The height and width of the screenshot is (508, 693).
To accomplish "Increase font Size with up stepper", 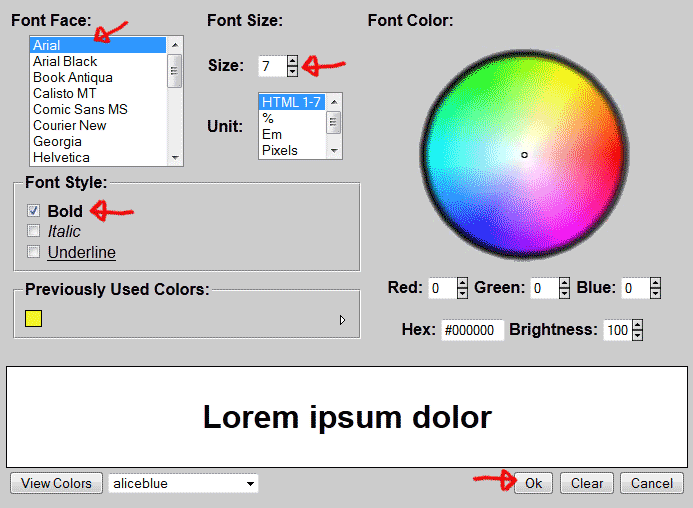I will pyautogui.click(x=292, y=61).
